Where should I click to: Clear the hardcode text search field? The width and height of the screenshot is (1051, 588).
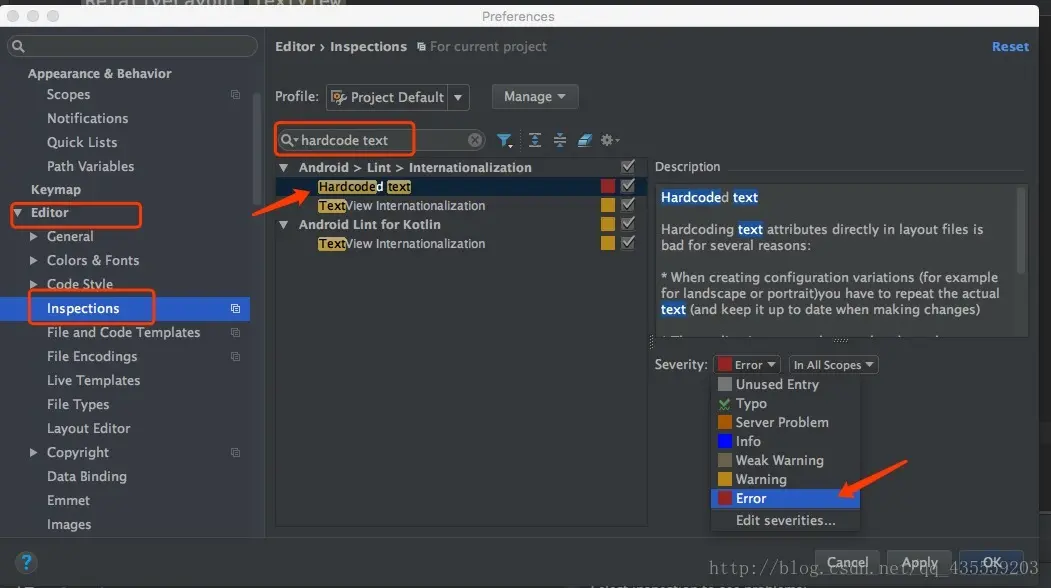pos(475,140)
